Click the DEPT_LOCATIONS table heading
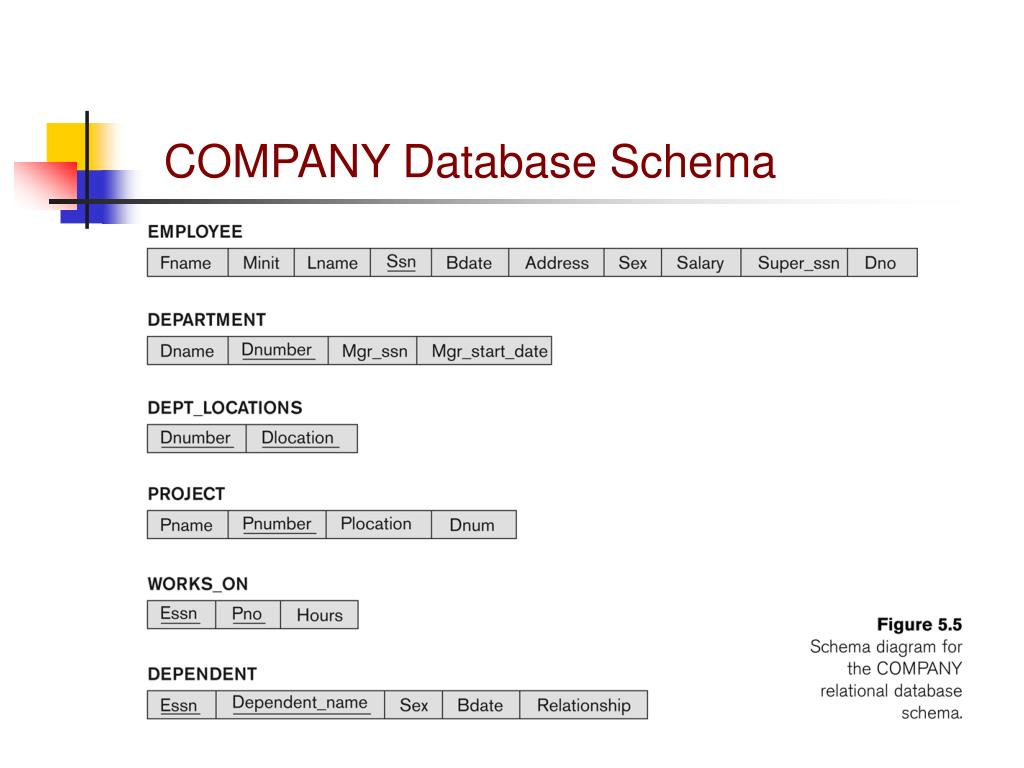Image resolution: width=1024 pixels, height=768 pixels. [x=225, y=408]
